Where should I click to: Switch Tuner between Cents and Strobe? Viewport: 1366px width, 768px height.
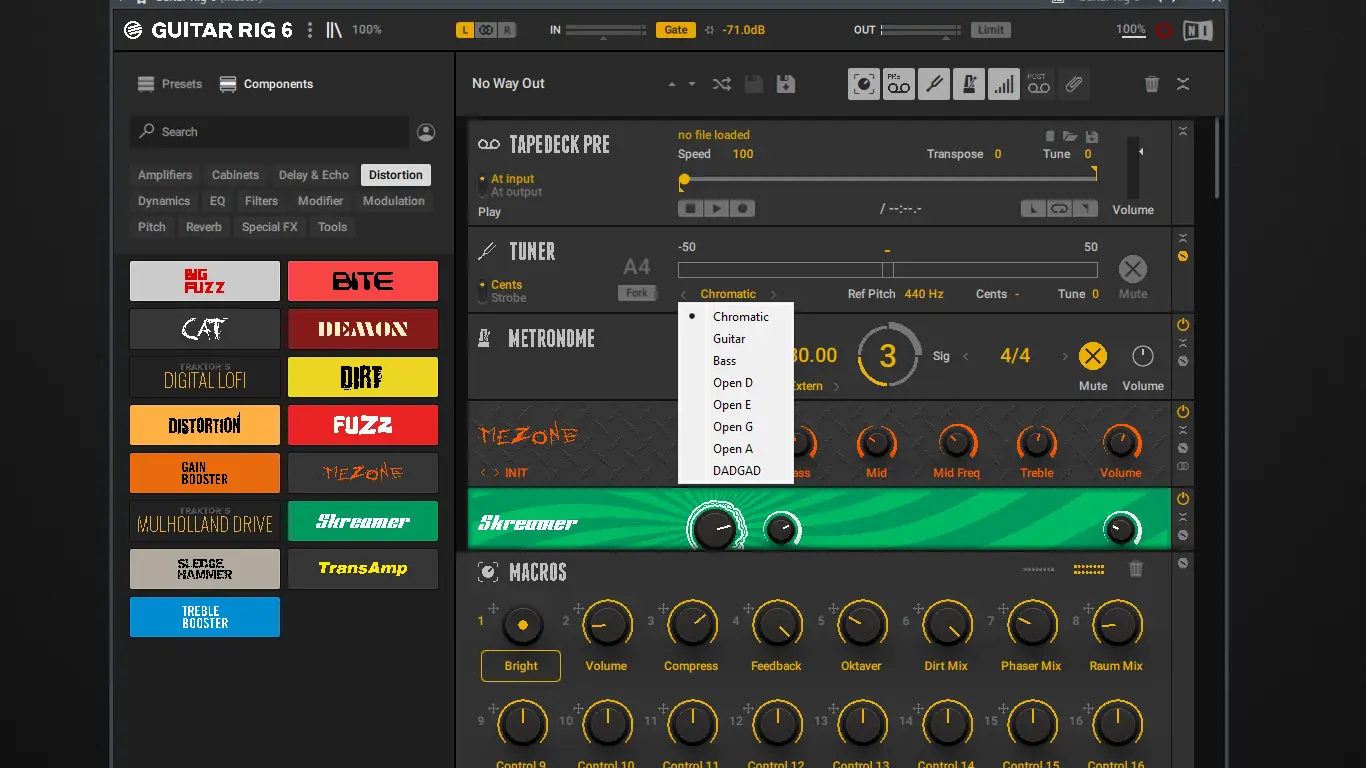click(x=483, y=291)
